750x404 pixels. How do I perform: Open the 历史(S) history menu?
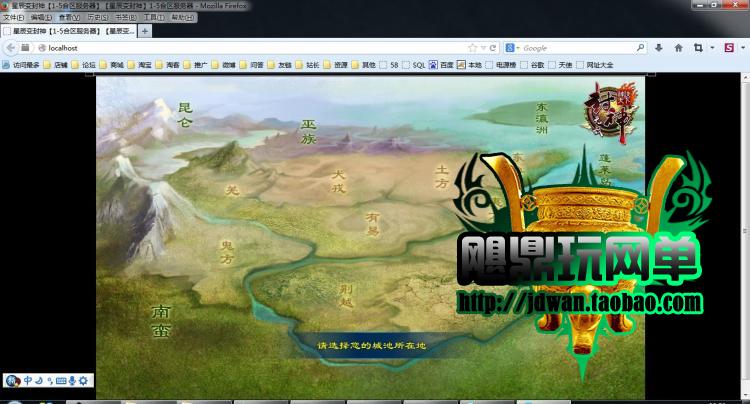click(x=98, y=17)
